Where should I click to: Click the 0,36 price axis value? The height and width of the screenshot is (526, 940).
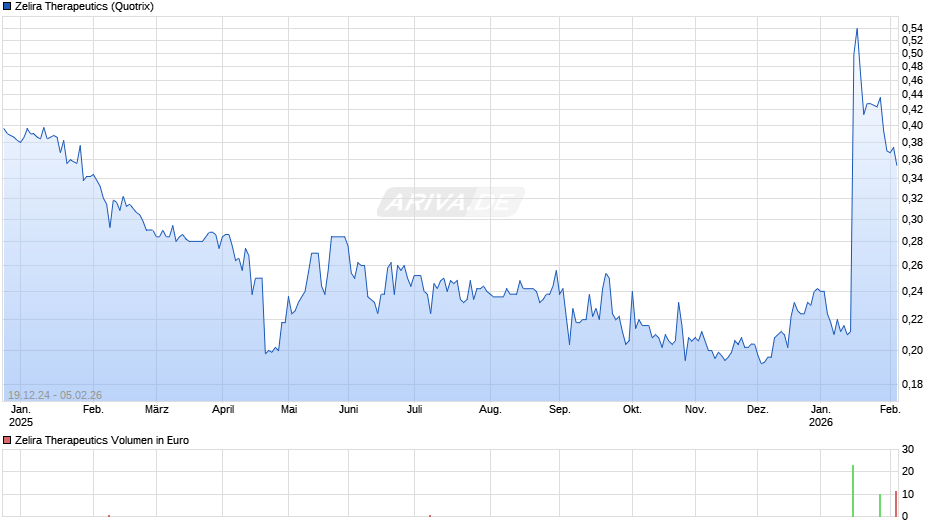(912, 160)
